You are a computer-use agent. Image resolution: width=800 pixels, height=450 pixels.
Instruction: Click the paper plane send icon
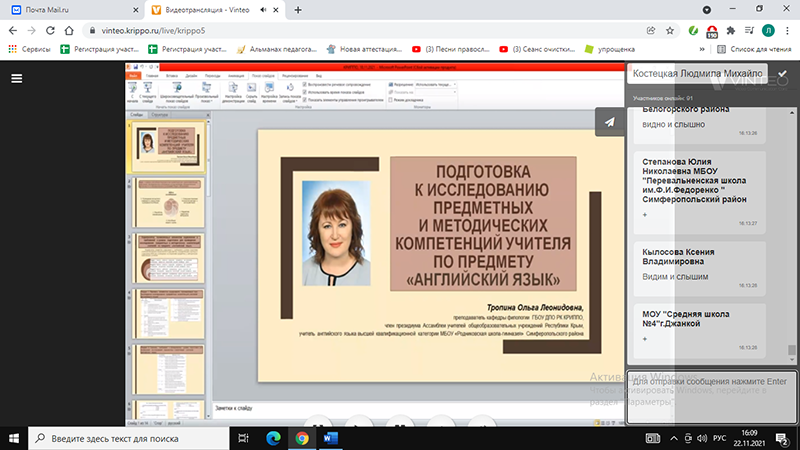pyautogui.click(x=608, y=122)
